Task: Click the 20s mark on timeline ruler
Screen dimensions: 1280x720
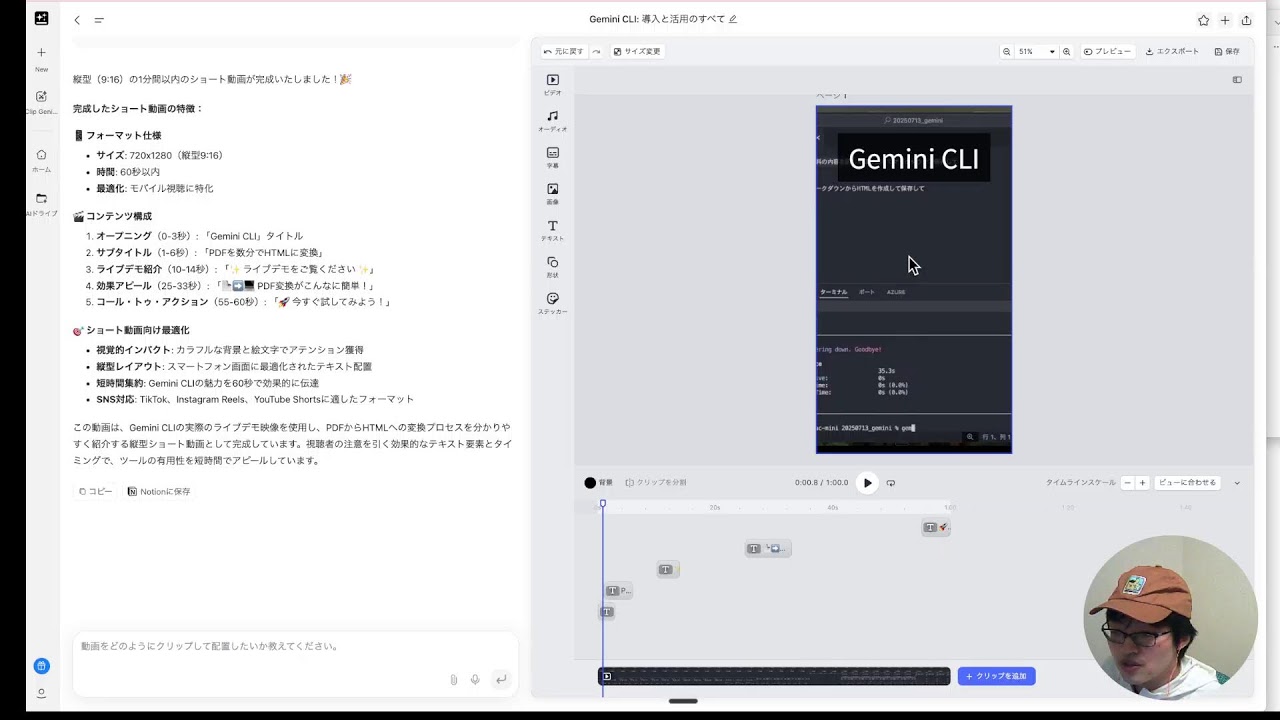Action: tap(715, 508)
